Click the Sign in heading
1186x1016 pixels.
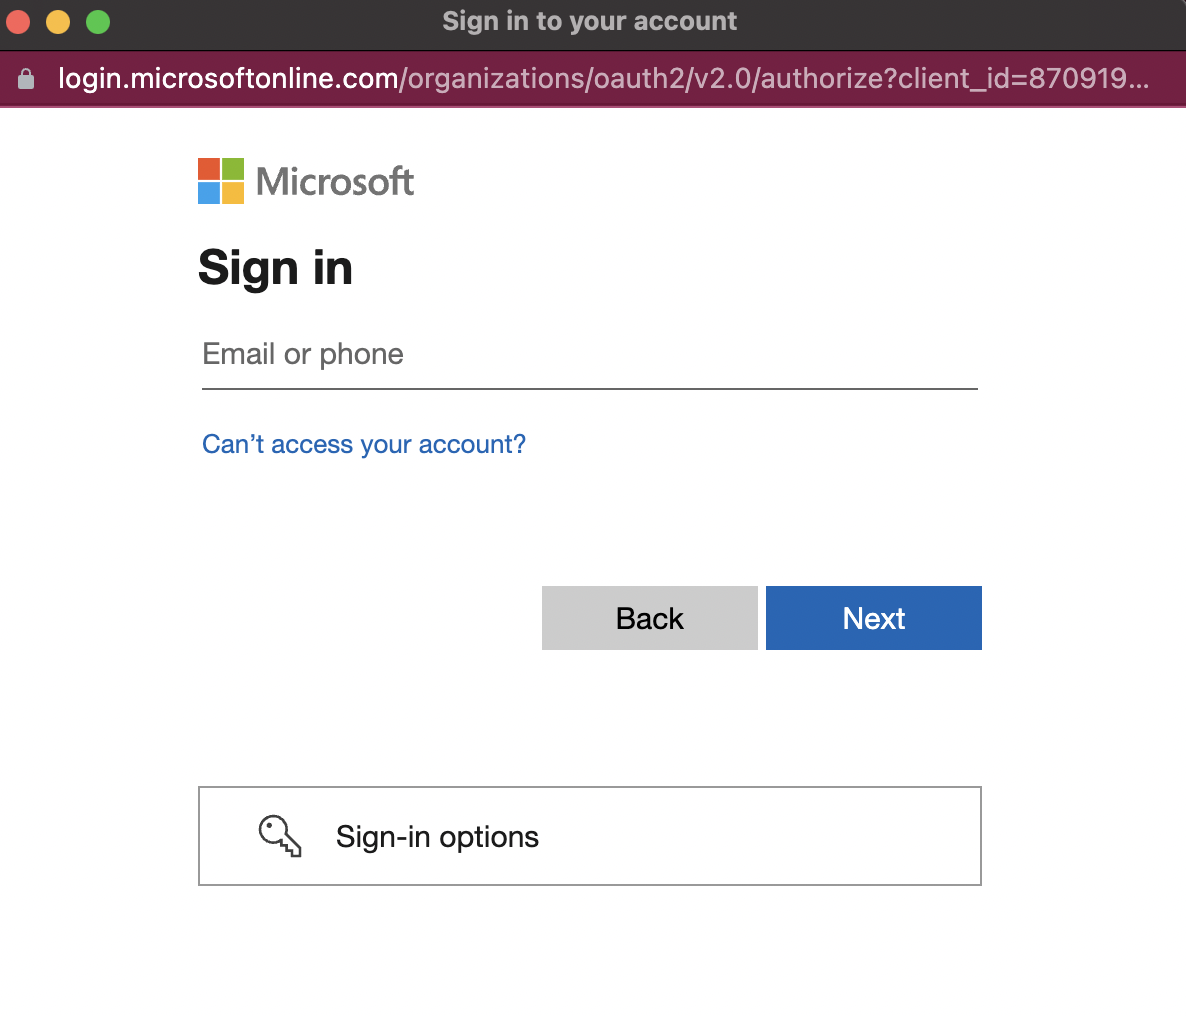click(275, 268)
